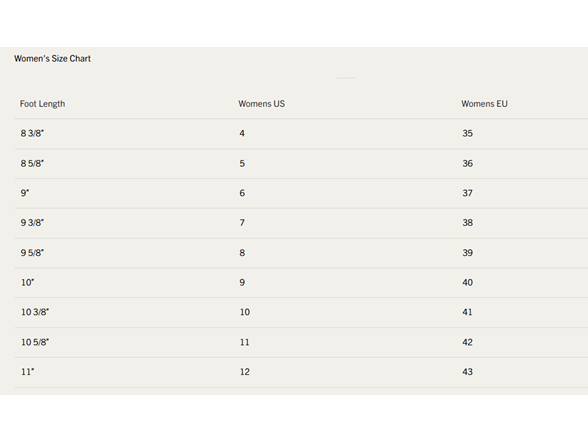Select Womens EU size 41
Viewport: 588px width, 441px height.
click(467, 312)
